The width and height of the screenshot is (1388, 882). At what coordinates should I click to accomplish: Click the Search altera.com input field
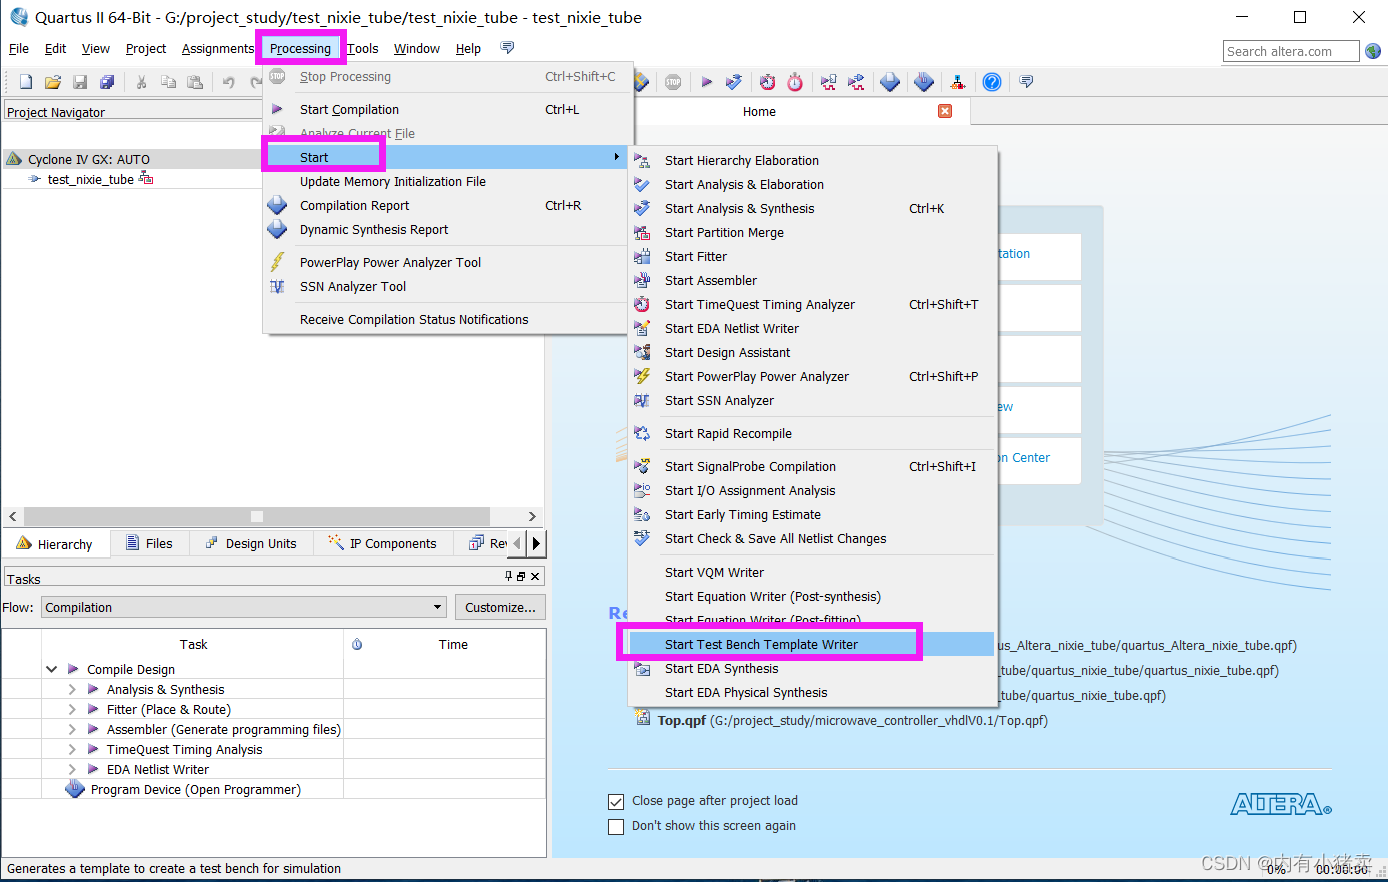[x=1291, y=51]
